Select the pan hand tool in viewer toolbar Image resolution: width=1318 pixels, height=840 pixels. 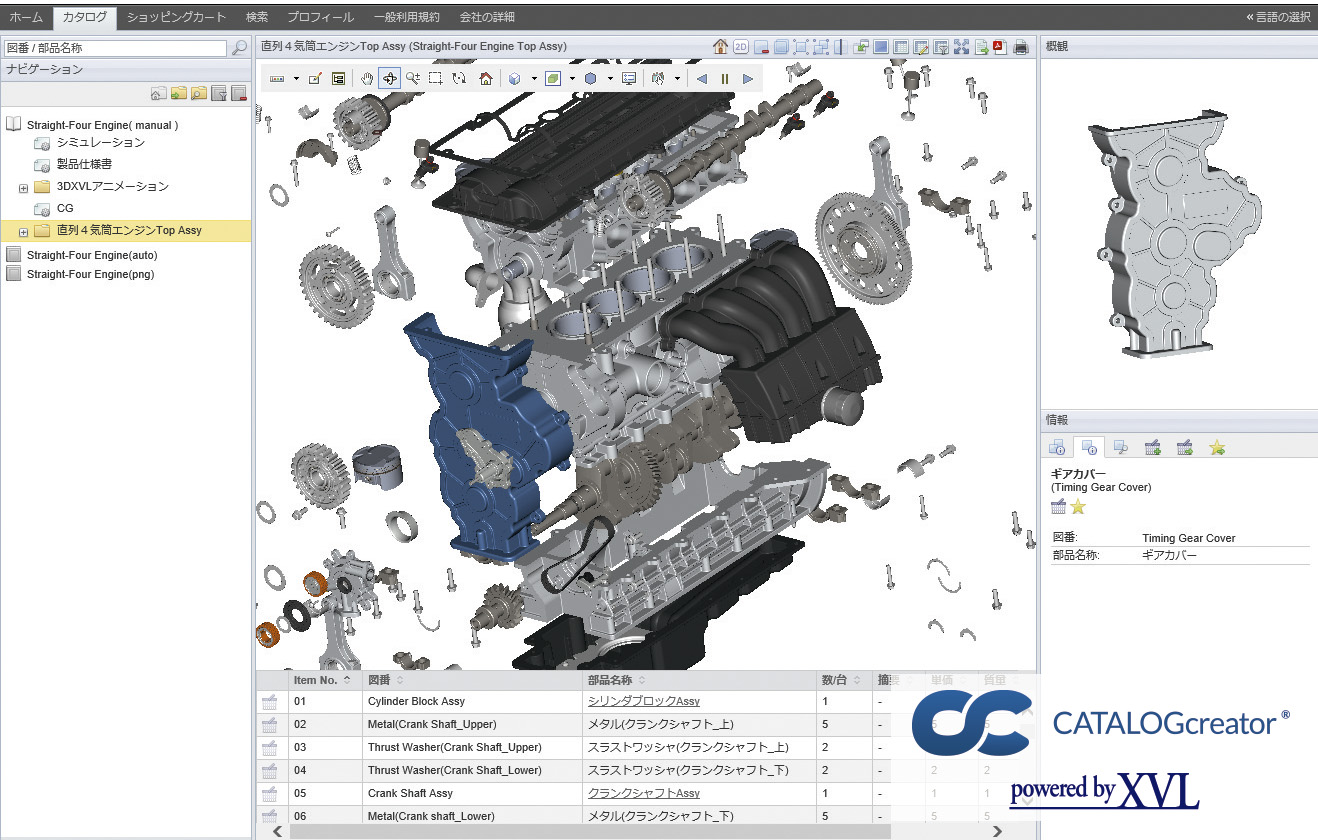(x=366, y=79)
